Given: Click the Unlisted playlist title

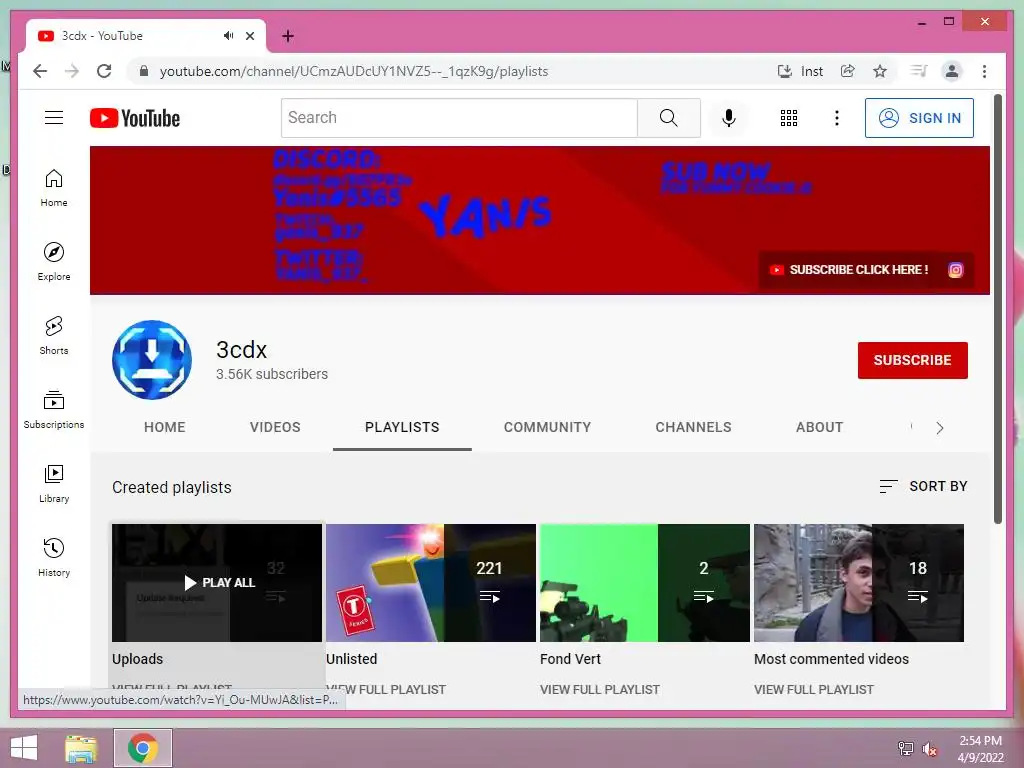Looking at the screenshot, I should coord(352,659).
